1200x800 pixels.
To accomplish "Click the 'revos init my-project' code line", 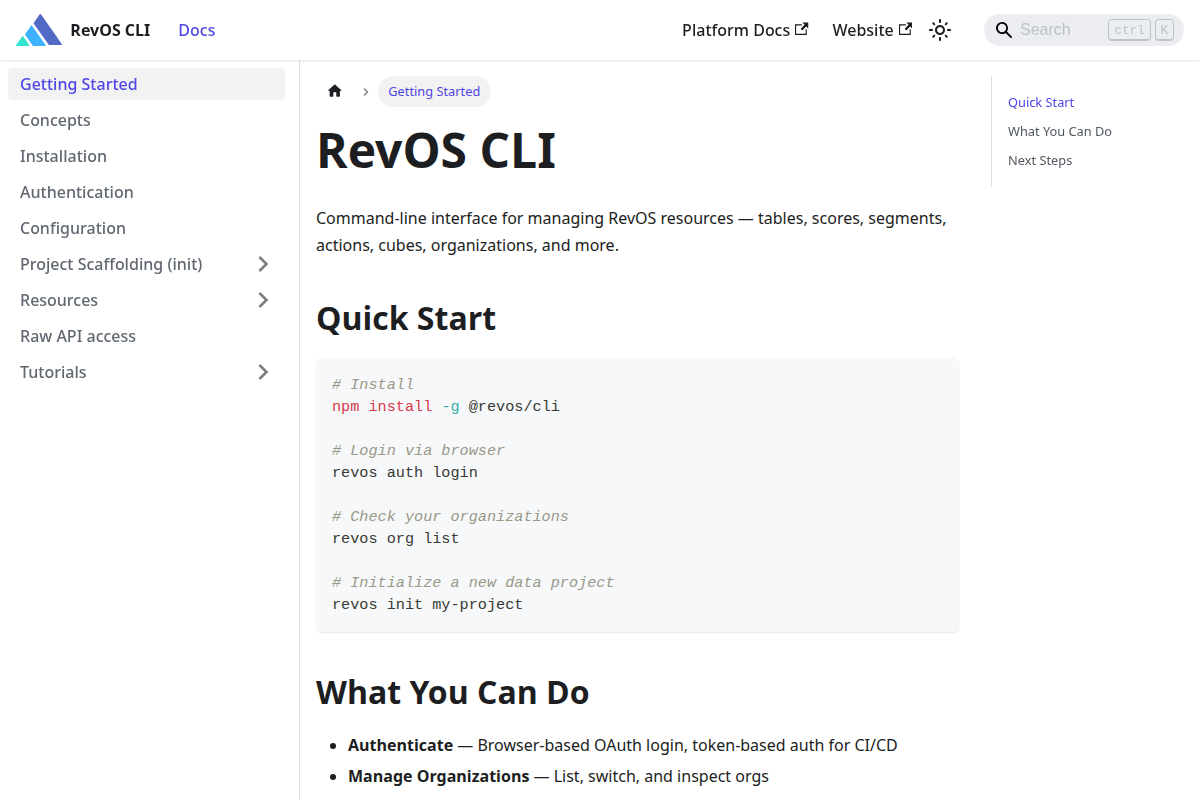I will tap(428, 604).
